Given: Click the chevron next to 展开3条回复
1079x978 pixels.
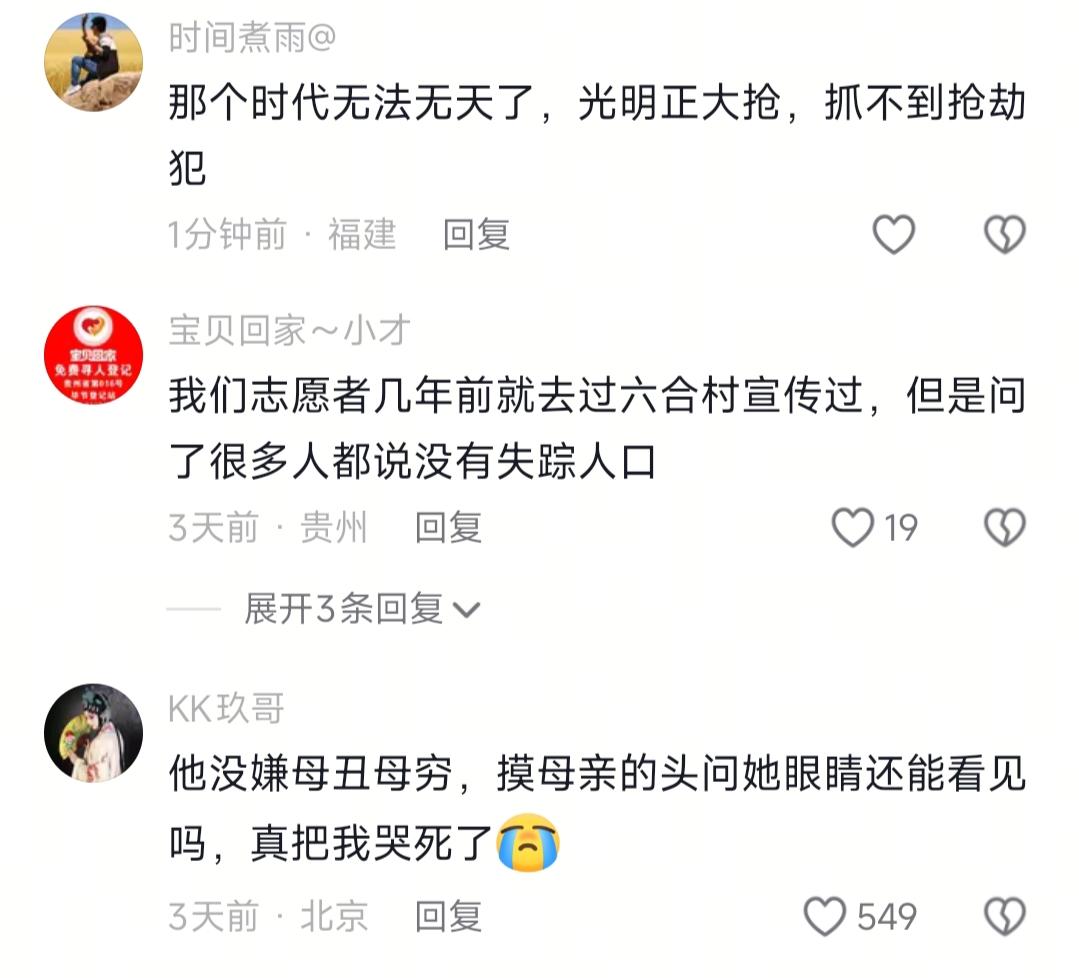Looking at the screenshot, I should click(x=467, y=610).
